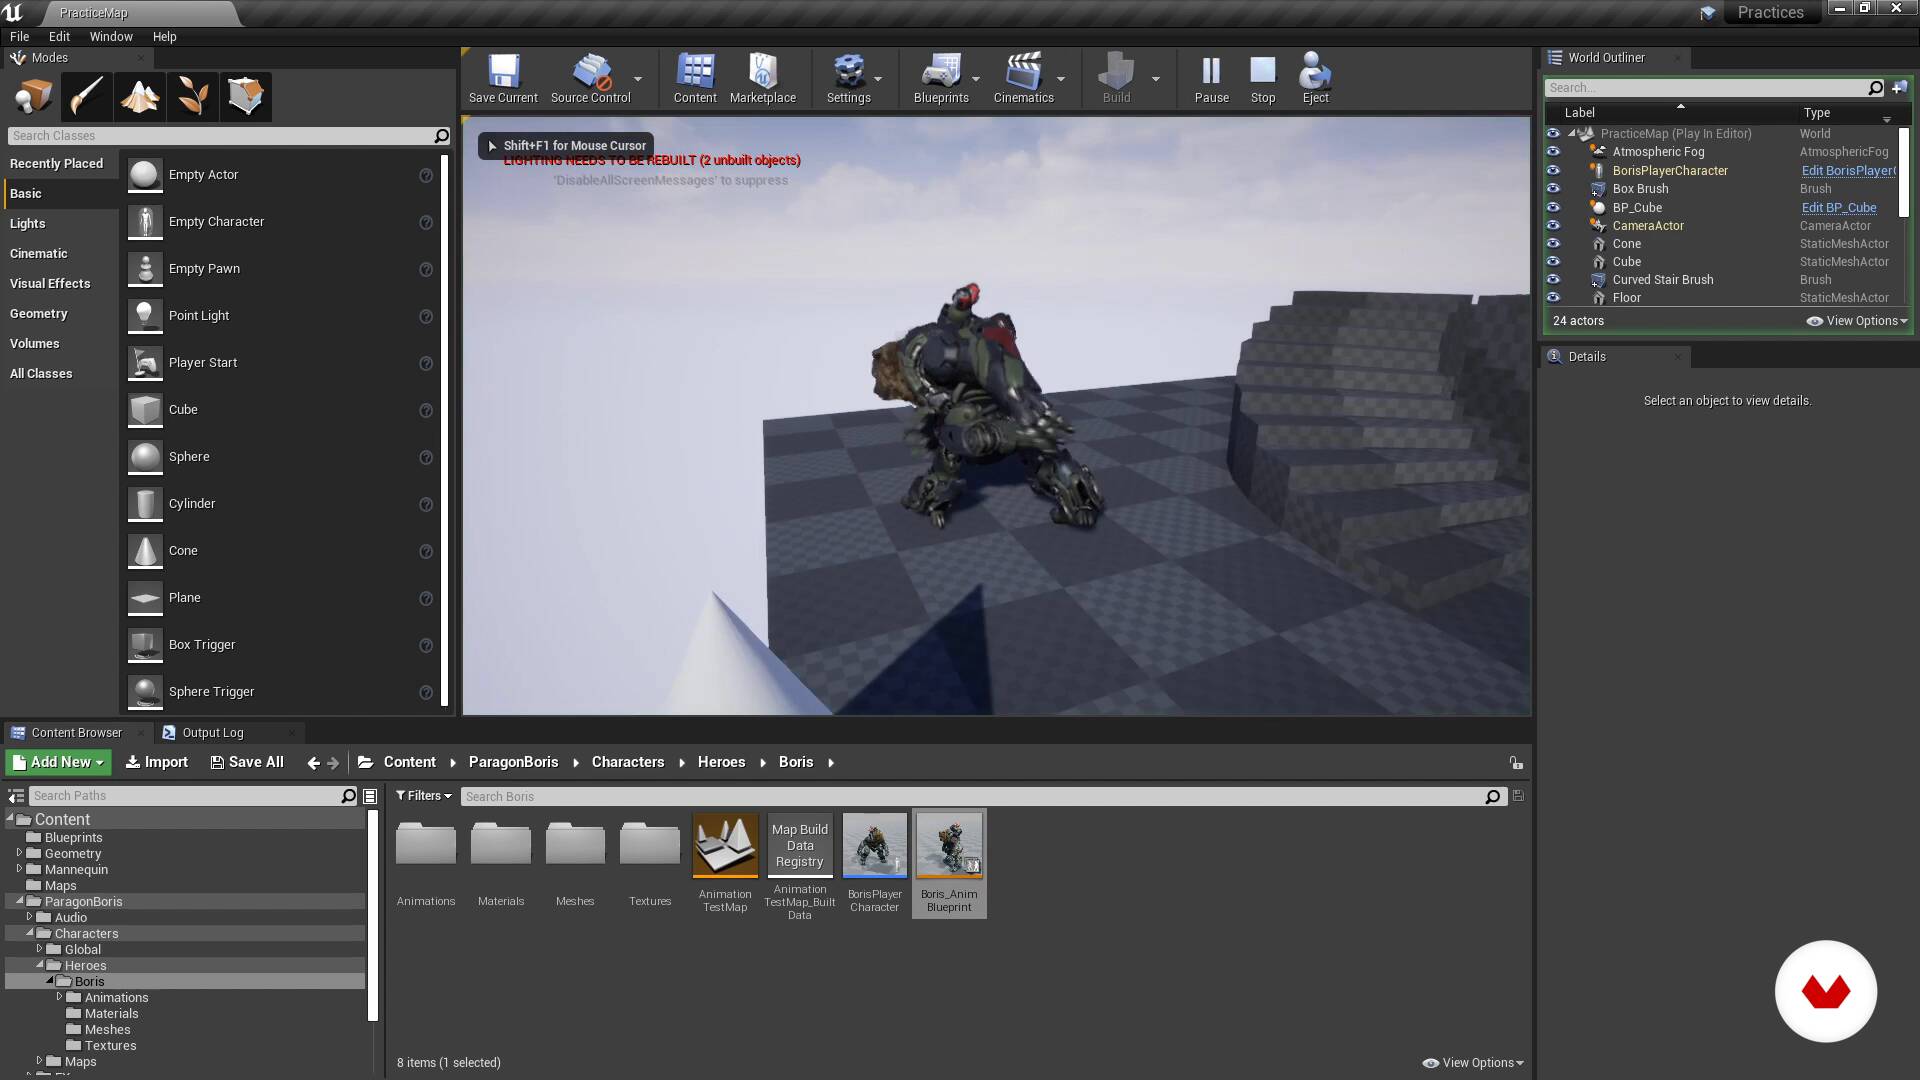Toggle visibility of Floor actor
Viewport: 1920px width, 1080px height.
pyautogui.click(x=1553, y=297)
